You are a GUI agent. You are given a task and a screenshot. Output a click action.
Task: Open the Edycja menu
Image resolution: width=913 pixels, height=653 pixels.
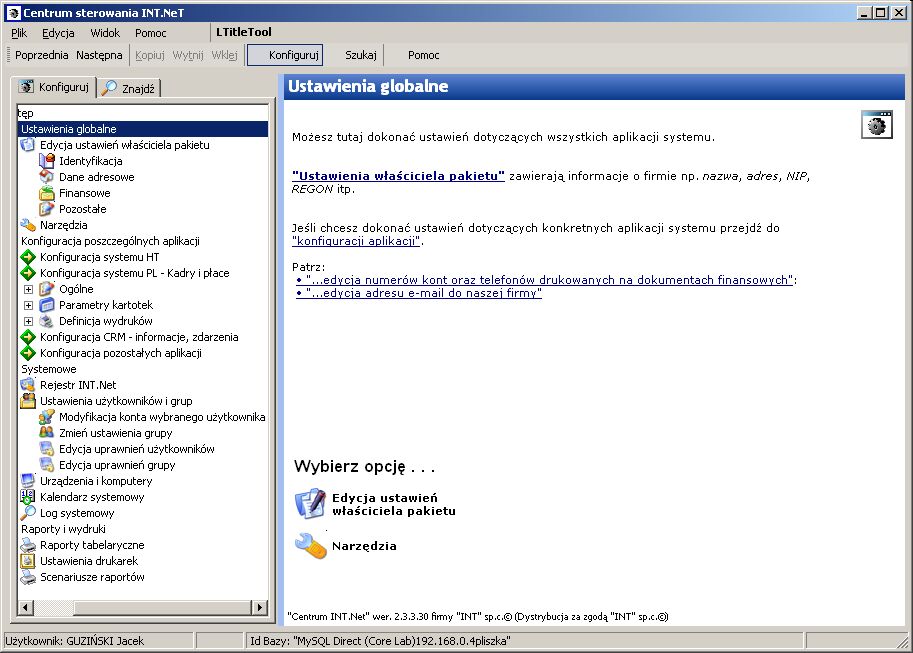pyautogui.click(x=58, y=33)
